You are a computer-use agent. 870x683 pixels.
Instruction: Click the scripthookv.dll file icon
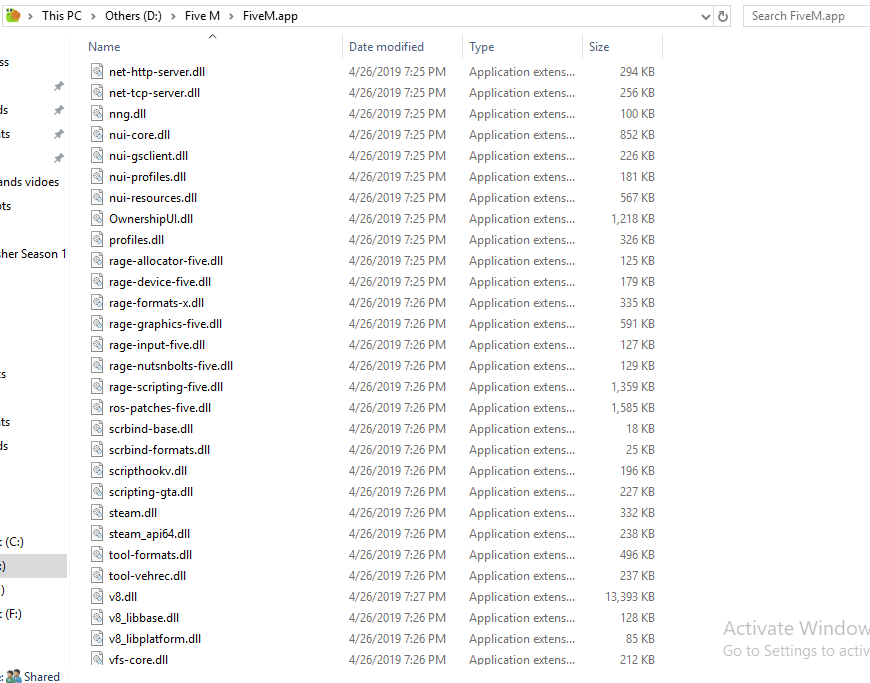tap(97, 470)
